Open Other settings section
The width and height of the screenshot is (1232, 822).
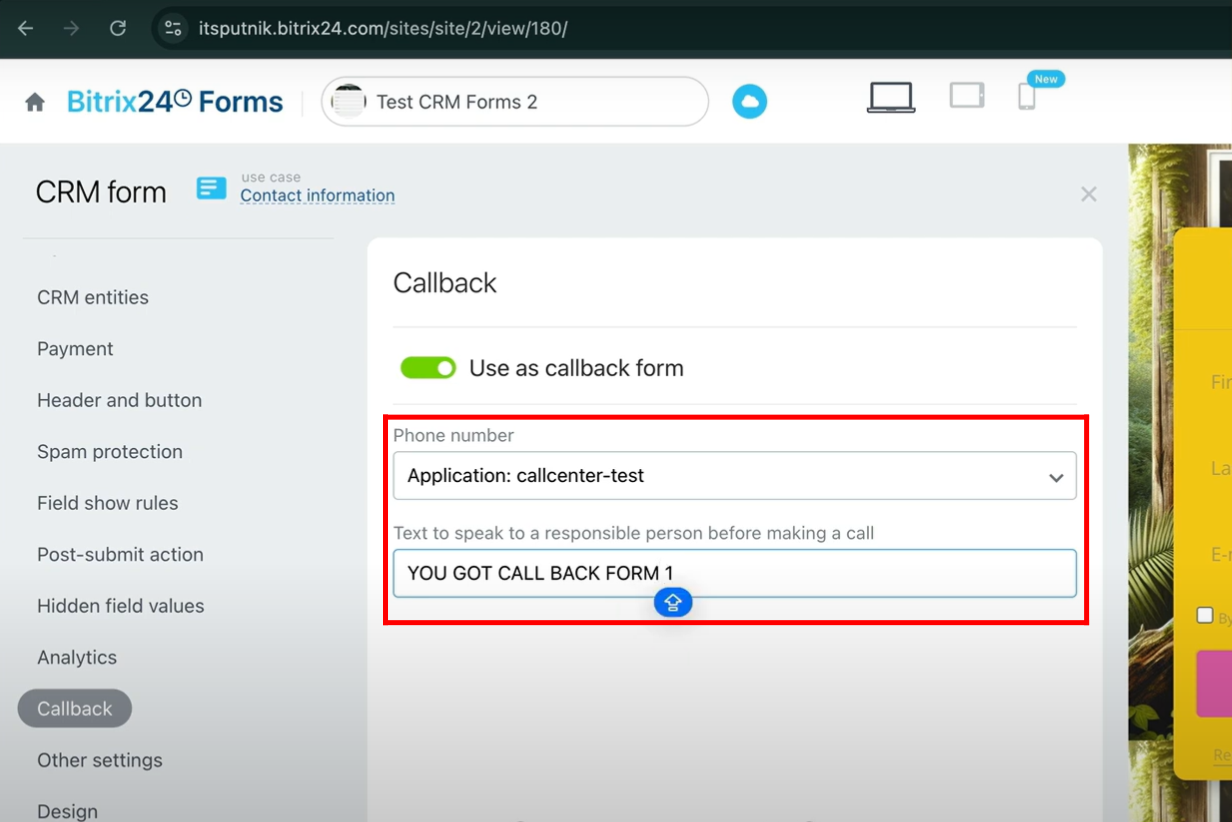click(100, 760)
